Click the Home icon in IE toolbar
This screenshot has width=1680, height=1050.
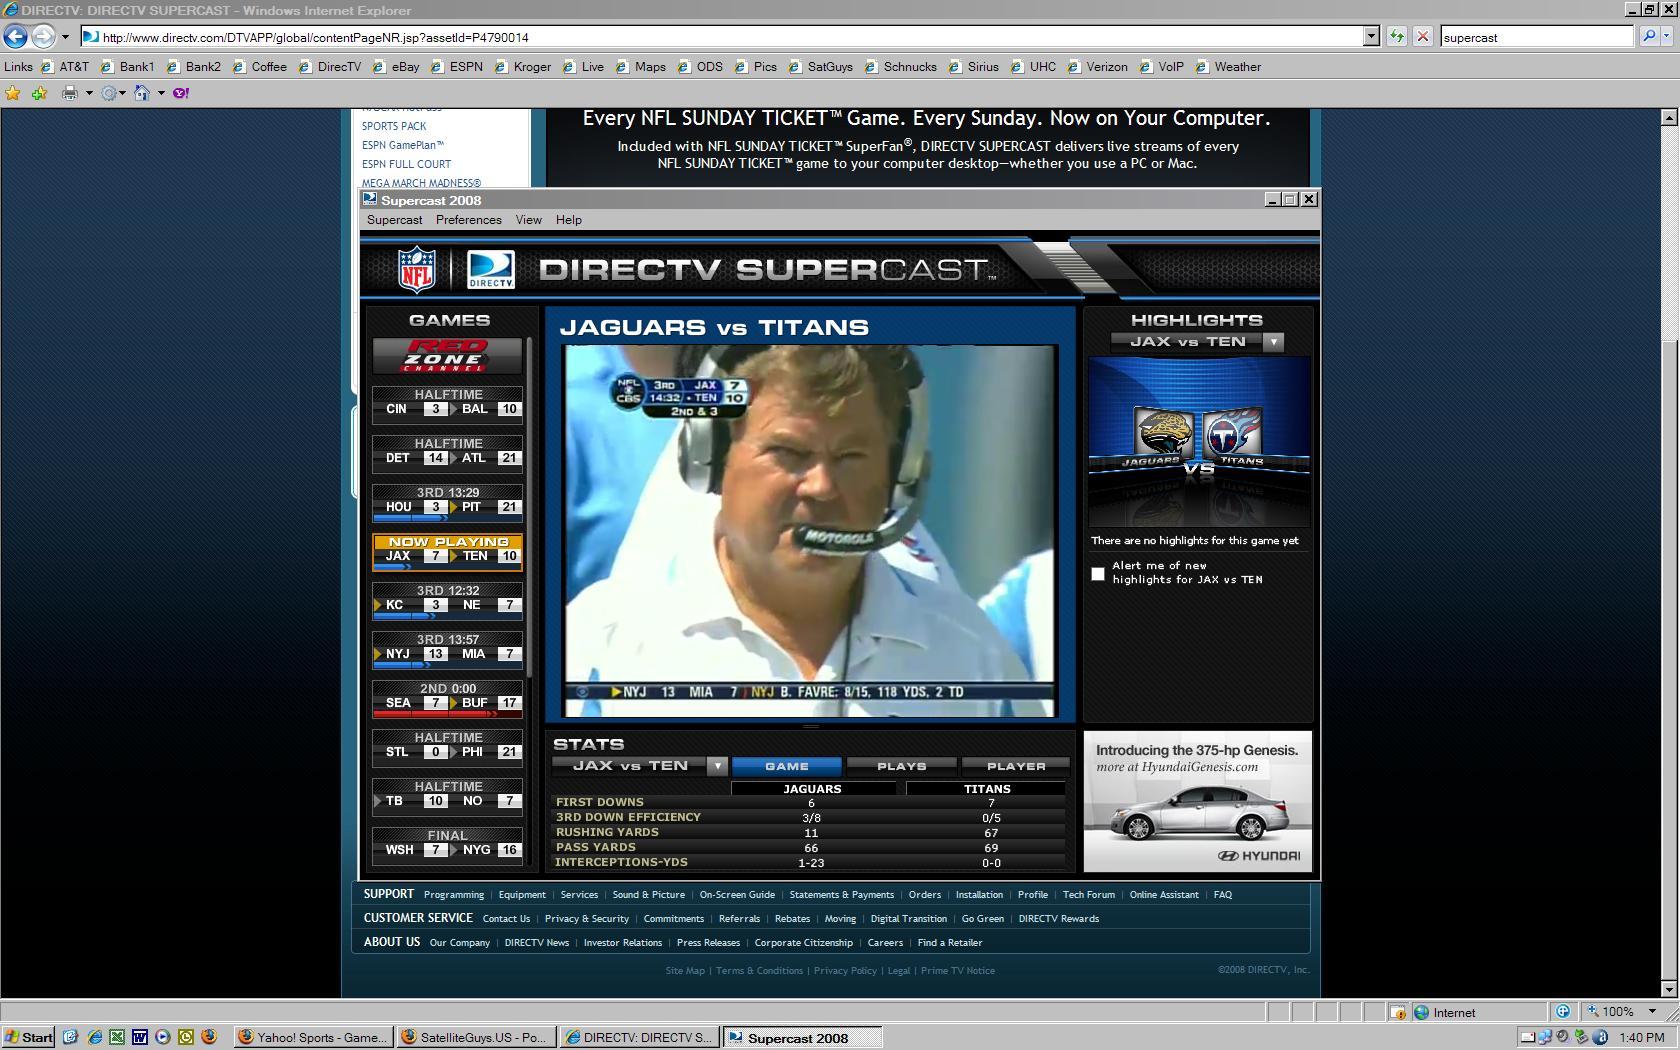point(142,93)
